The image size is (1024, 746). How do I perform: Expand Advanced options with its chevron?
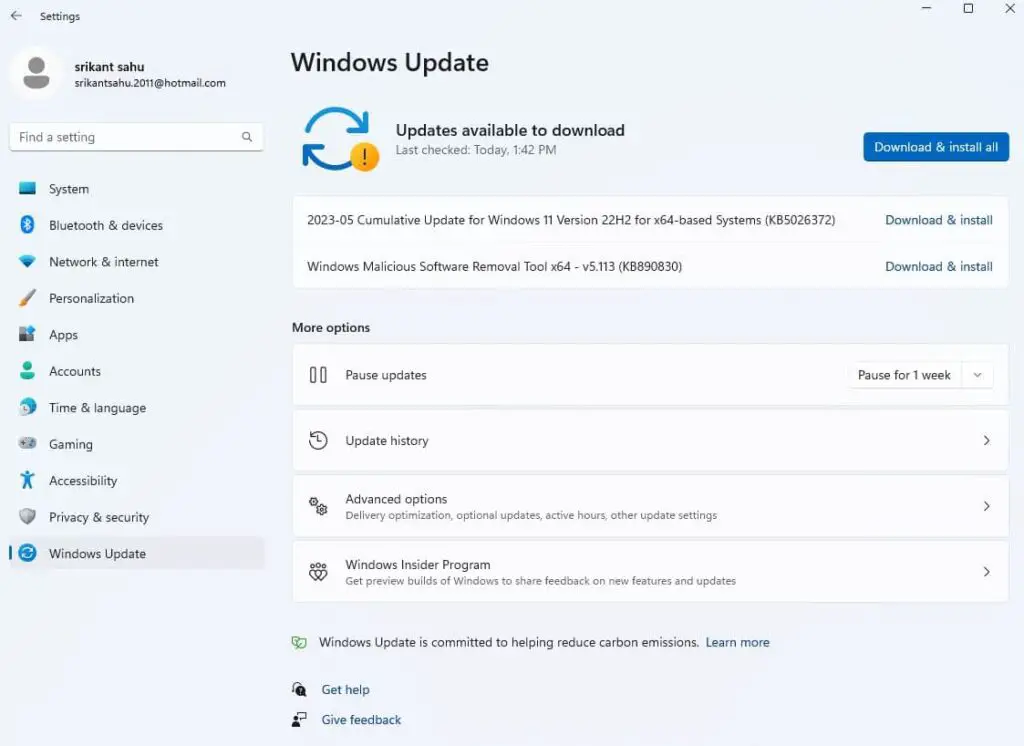tap(986, 506)
